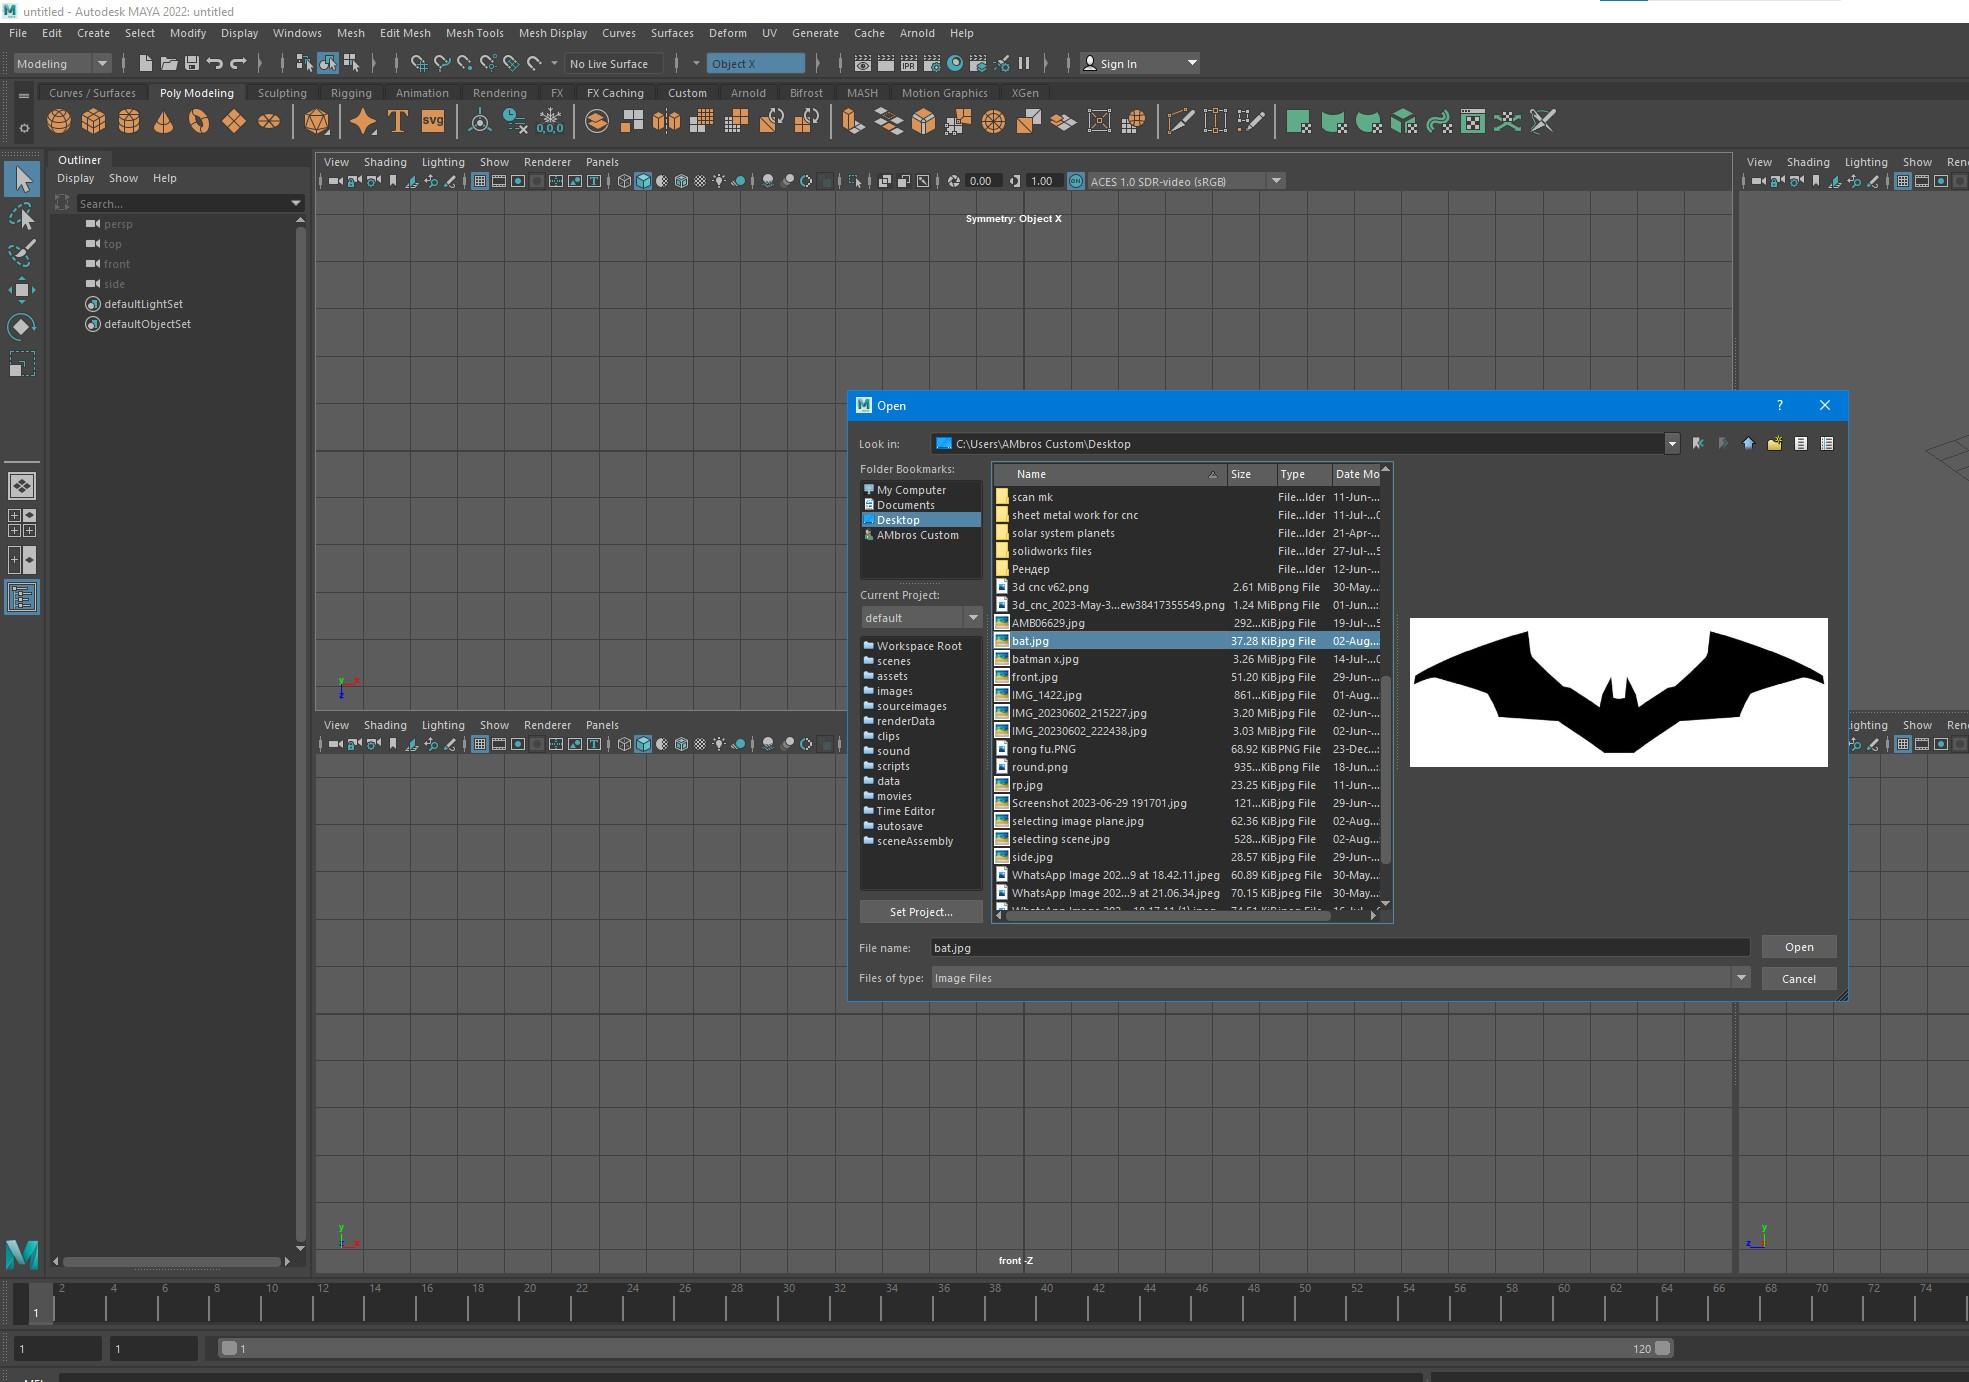Expand the Files of type dropdown
This screenshot has height=1382, width=1969.
(x=1741, y=978)
